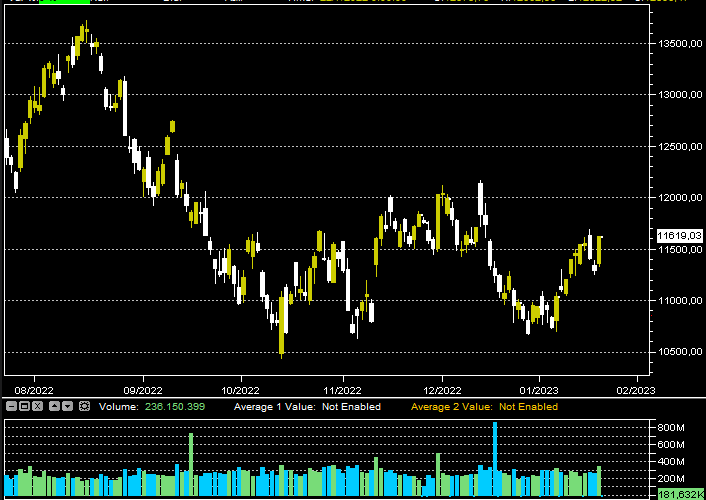Click the 02/2023 date axis label
The width and height of the screenshot is (706, 500).
(637, 390)
